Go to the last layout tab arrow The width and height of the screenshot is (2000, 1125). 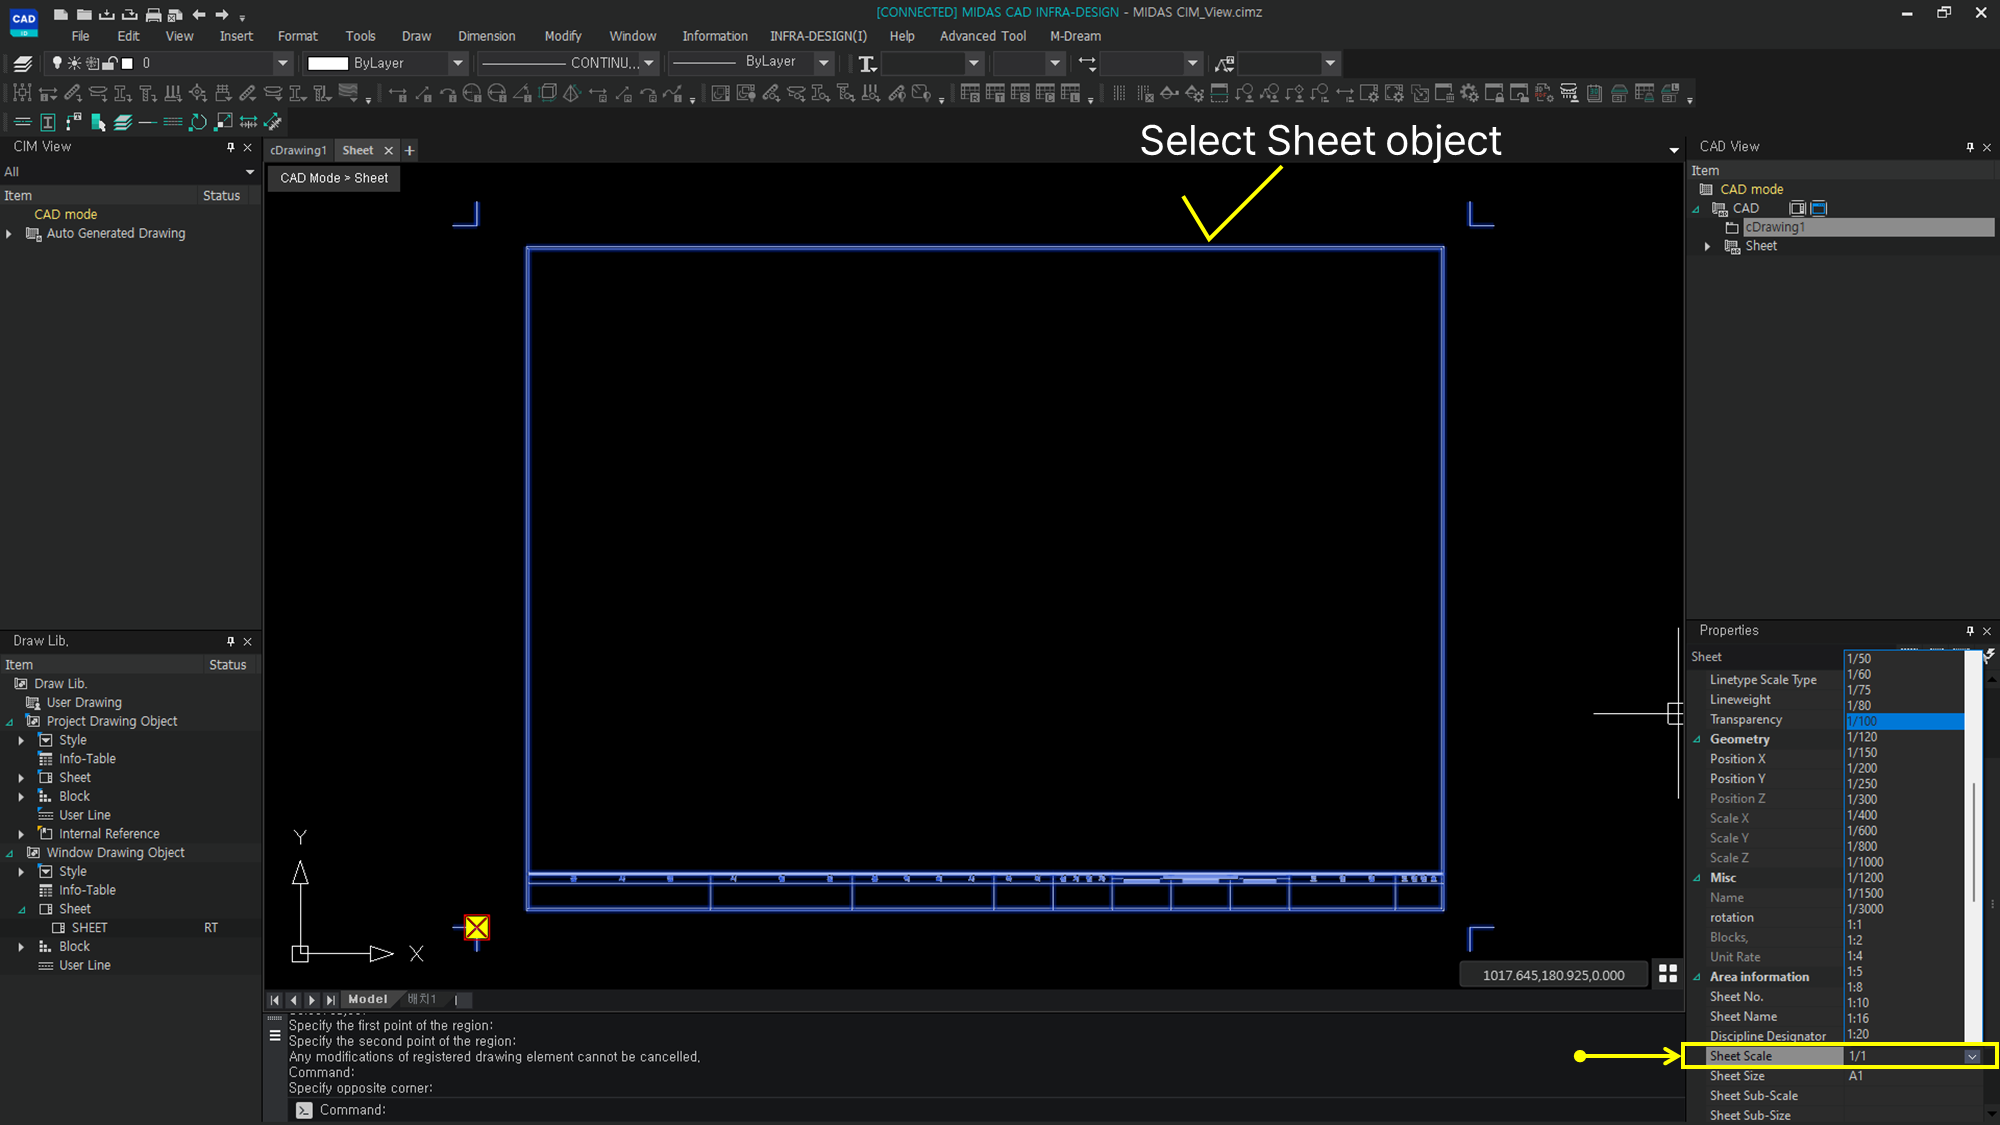tap(330, 999)
